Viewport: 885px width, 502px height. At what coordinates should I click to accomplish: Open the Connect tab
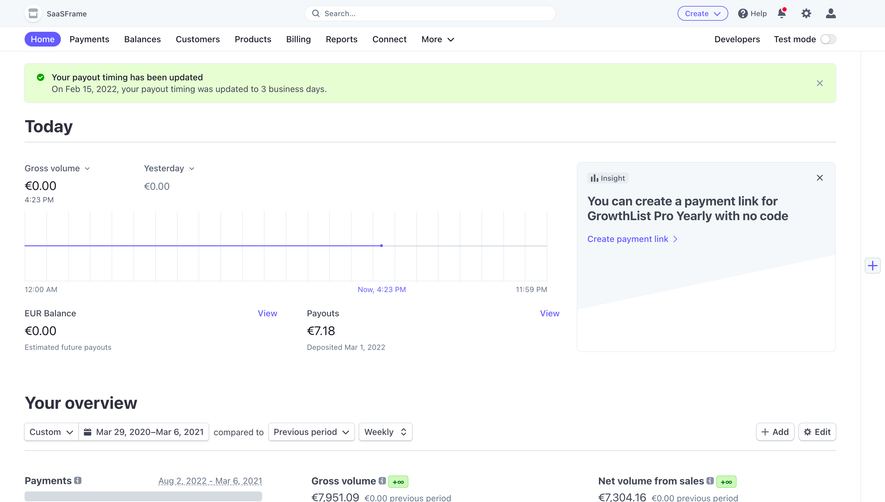(389, 40)
